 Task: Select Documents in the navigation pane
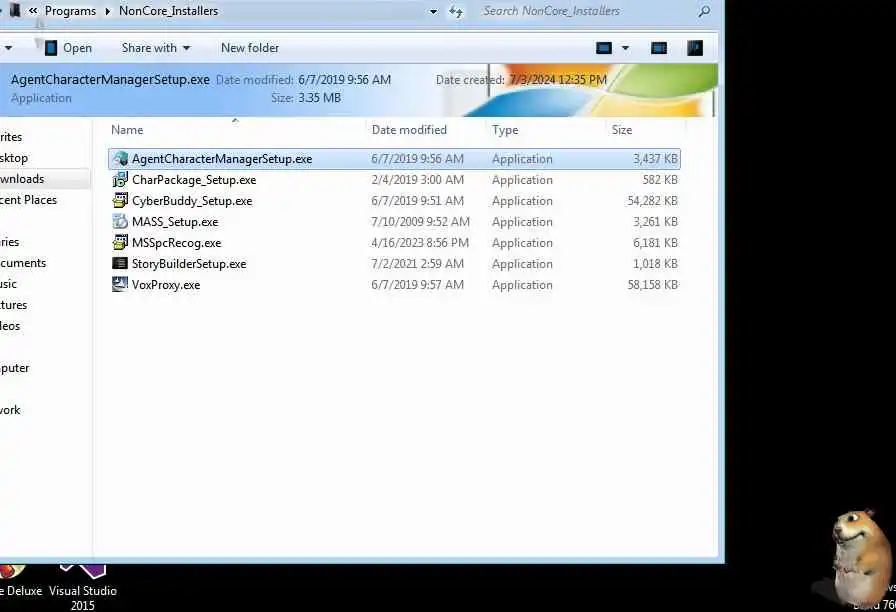pyautogui.click(x=23, y=263)
